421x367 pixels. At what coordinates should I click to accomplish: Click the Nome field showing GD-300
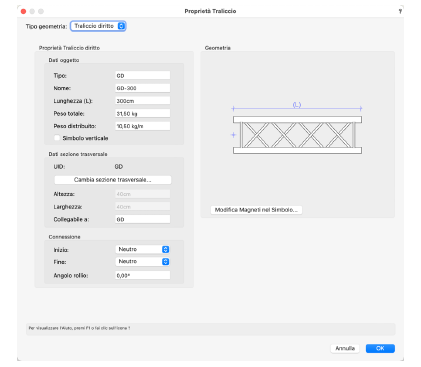(143, 88)
